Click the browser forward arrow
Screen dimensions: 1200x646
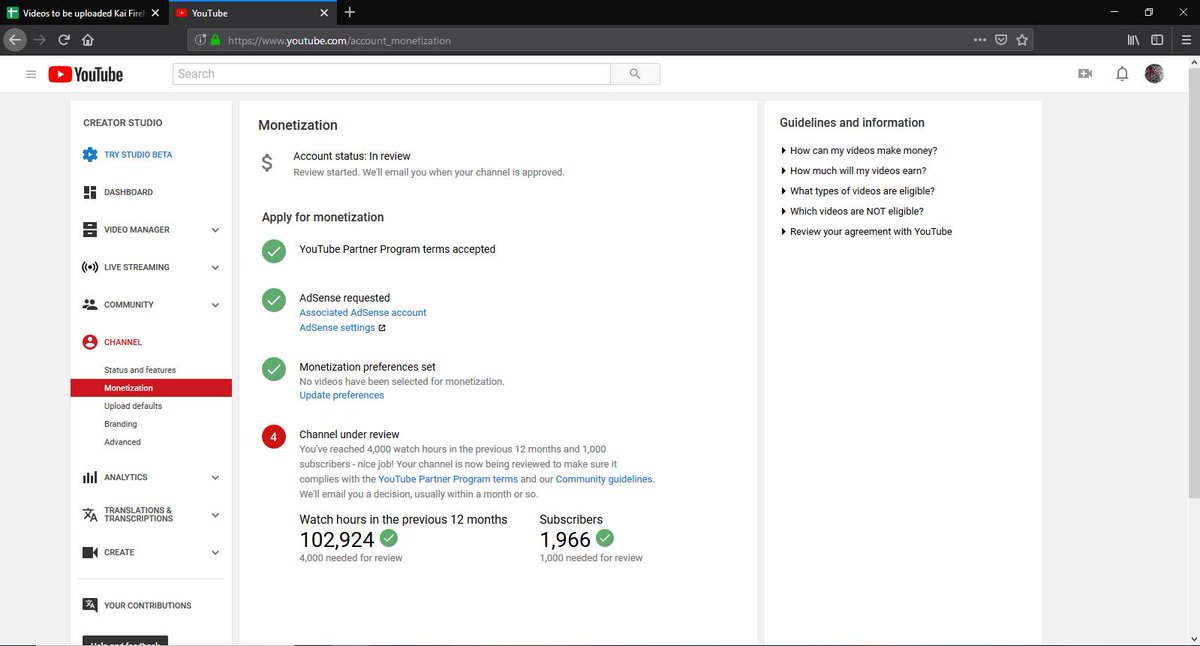tap(39, 40)
